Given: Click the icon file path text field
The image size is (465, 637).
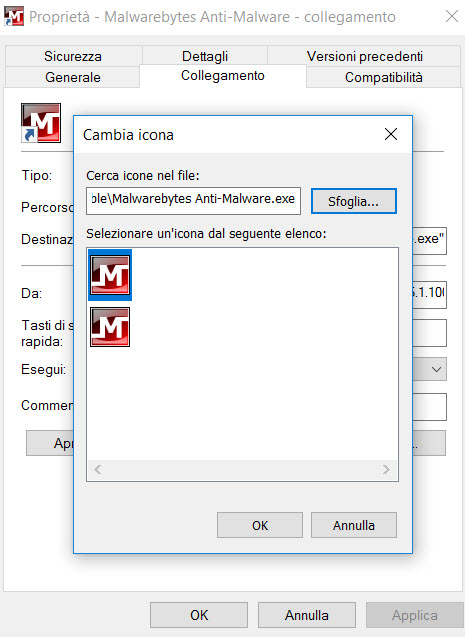Looking at the screenshot, I should pyautogui.click(x=193, y=201).
